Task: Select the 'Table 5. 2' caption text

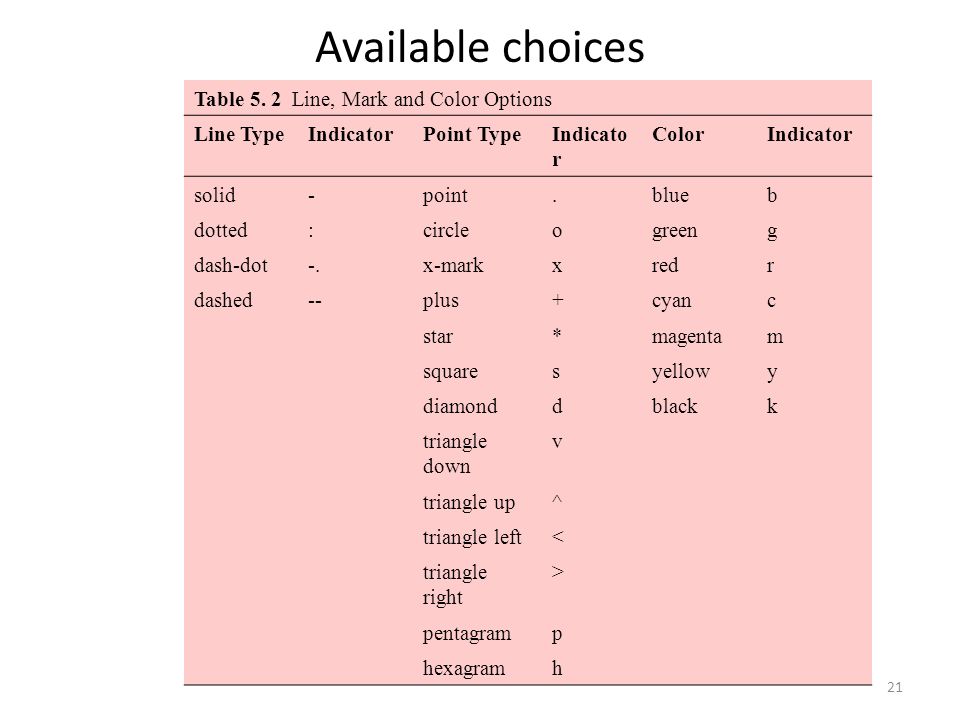Action: (x=238, y=99)
